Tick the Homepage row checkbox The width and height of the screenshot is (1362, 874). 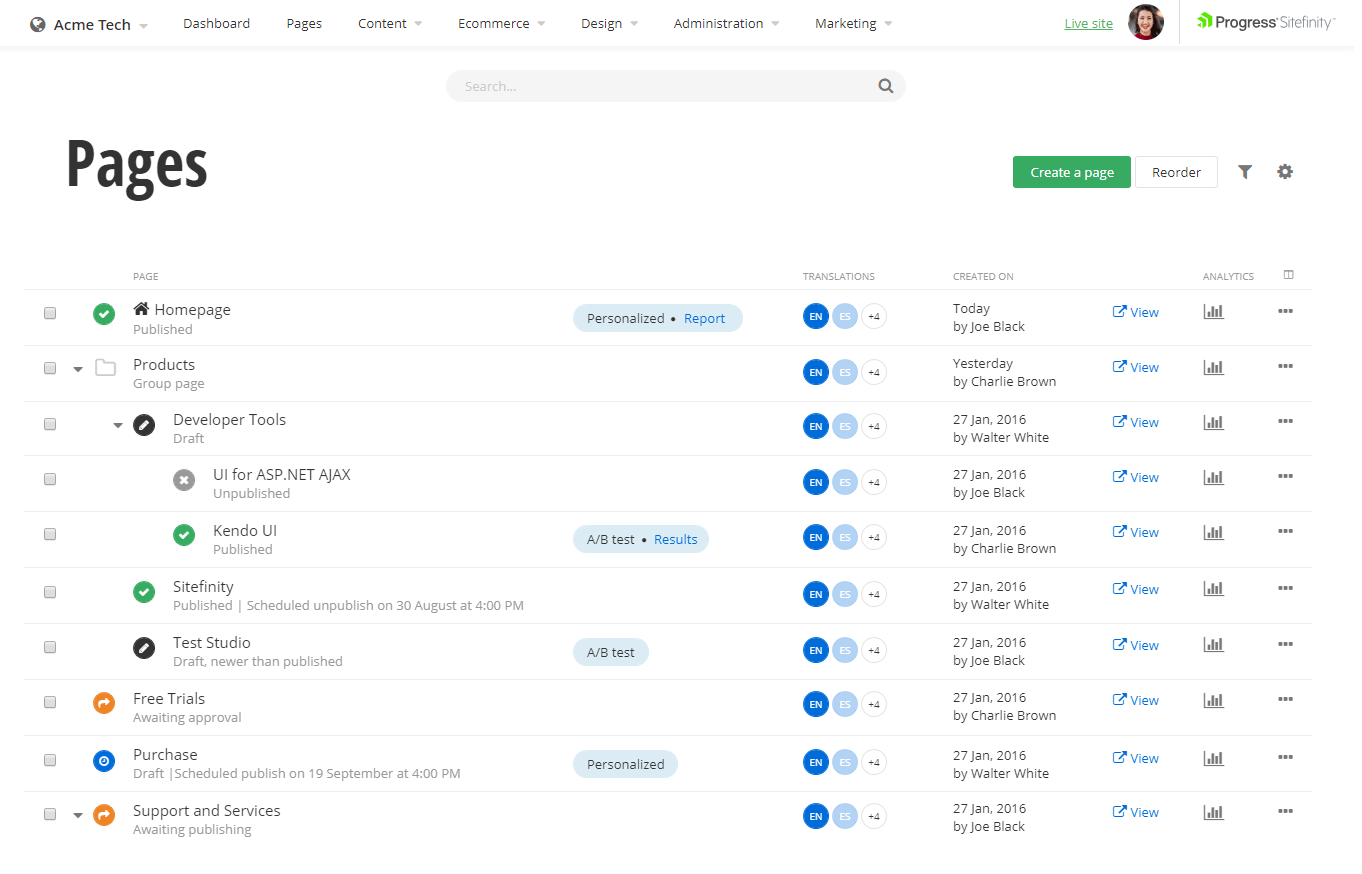[x=50, y=313]
